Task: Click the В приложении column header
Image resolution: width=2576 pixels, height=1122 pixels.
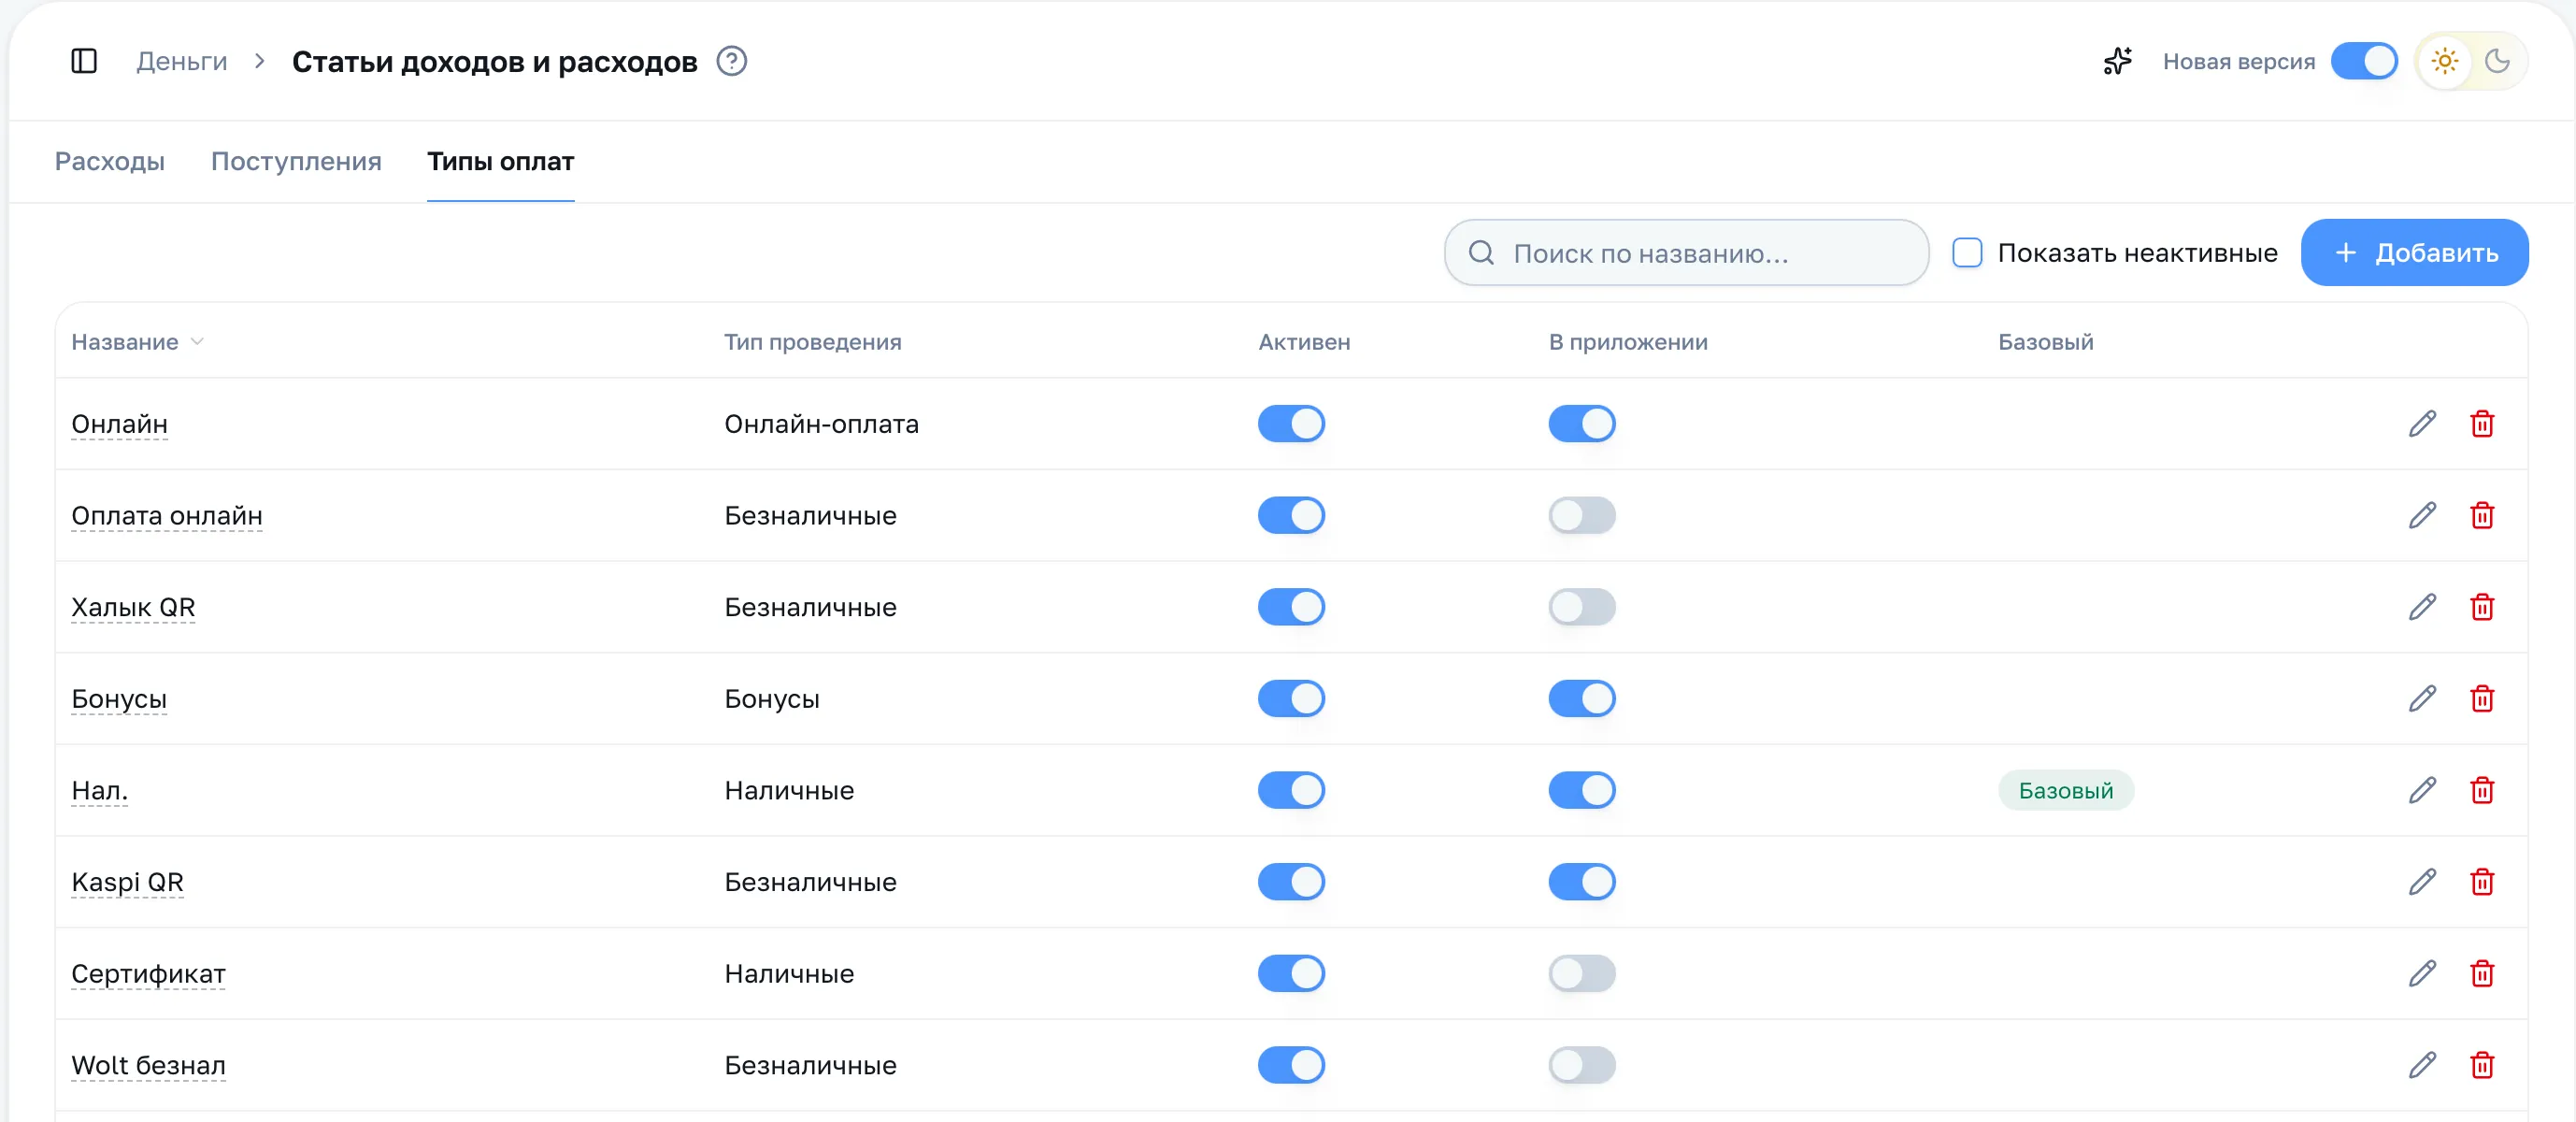Action: (x=1628, y=342)
